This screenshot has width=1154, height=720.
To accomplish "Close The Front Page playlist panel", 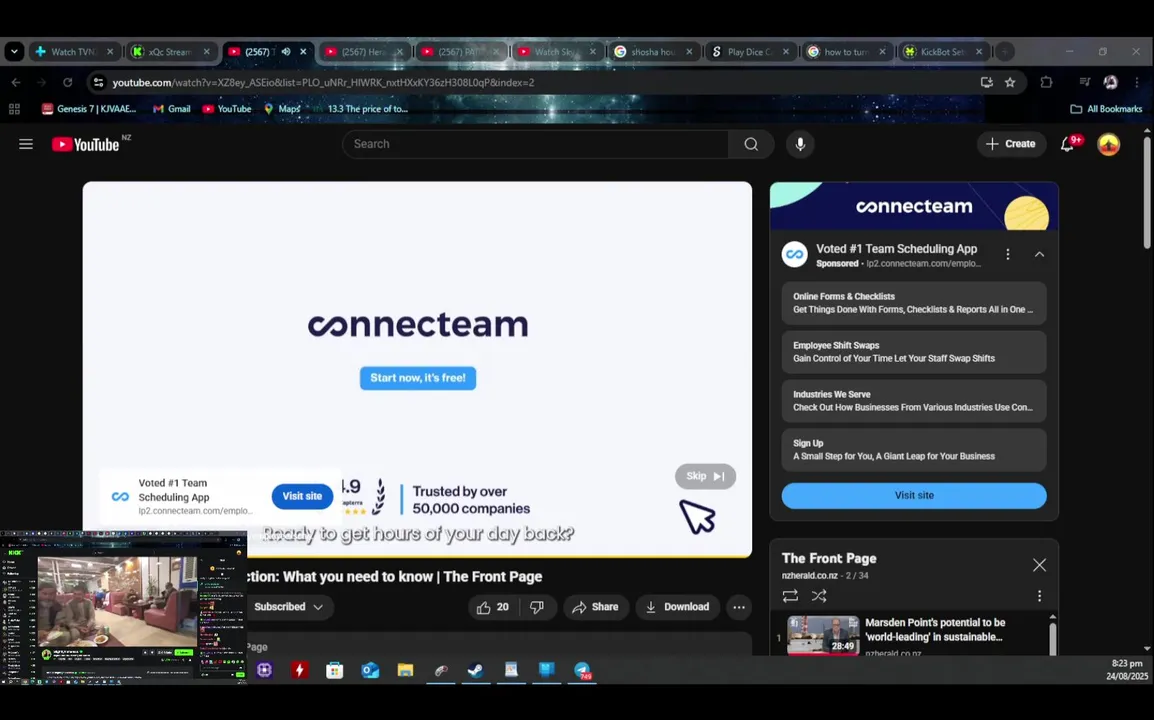I will [1039, 565].
